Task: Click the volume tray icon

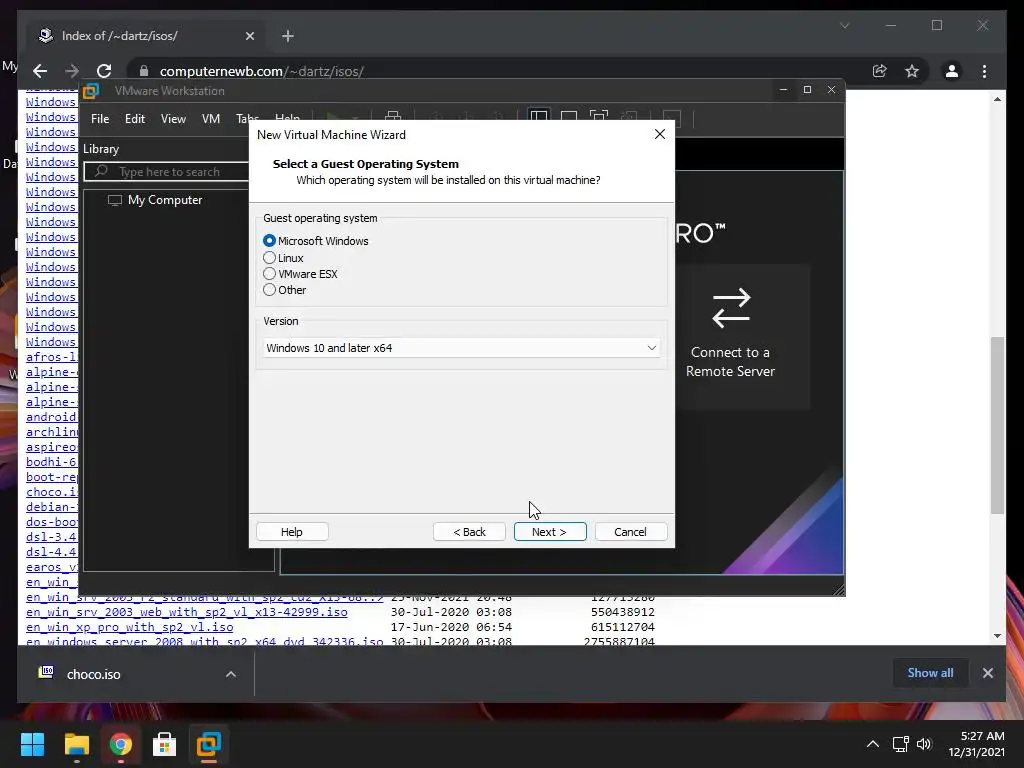Action: pos(924,744)
